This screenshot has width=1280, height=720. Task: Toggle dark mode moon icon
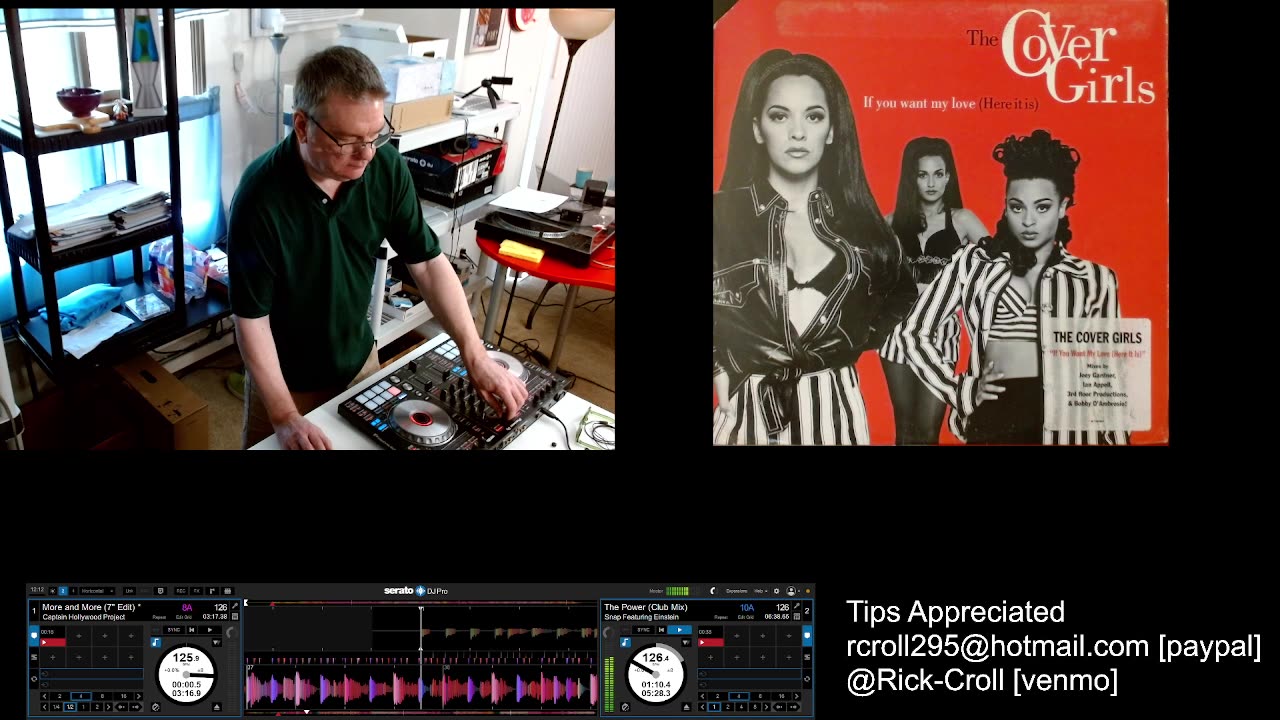(713, 591)
